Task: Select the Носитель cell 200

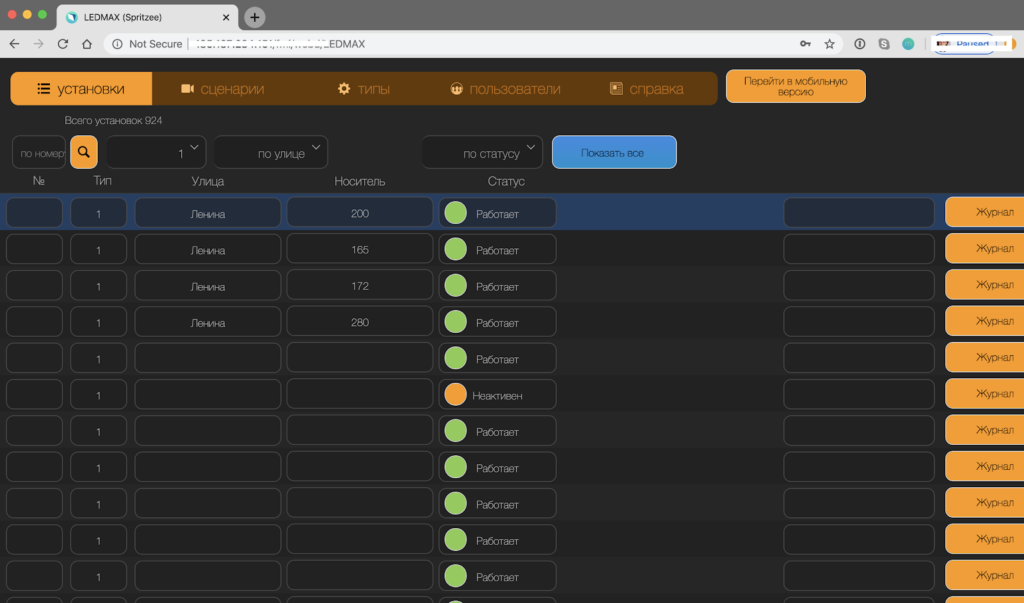Action: [x=360, y=213]
